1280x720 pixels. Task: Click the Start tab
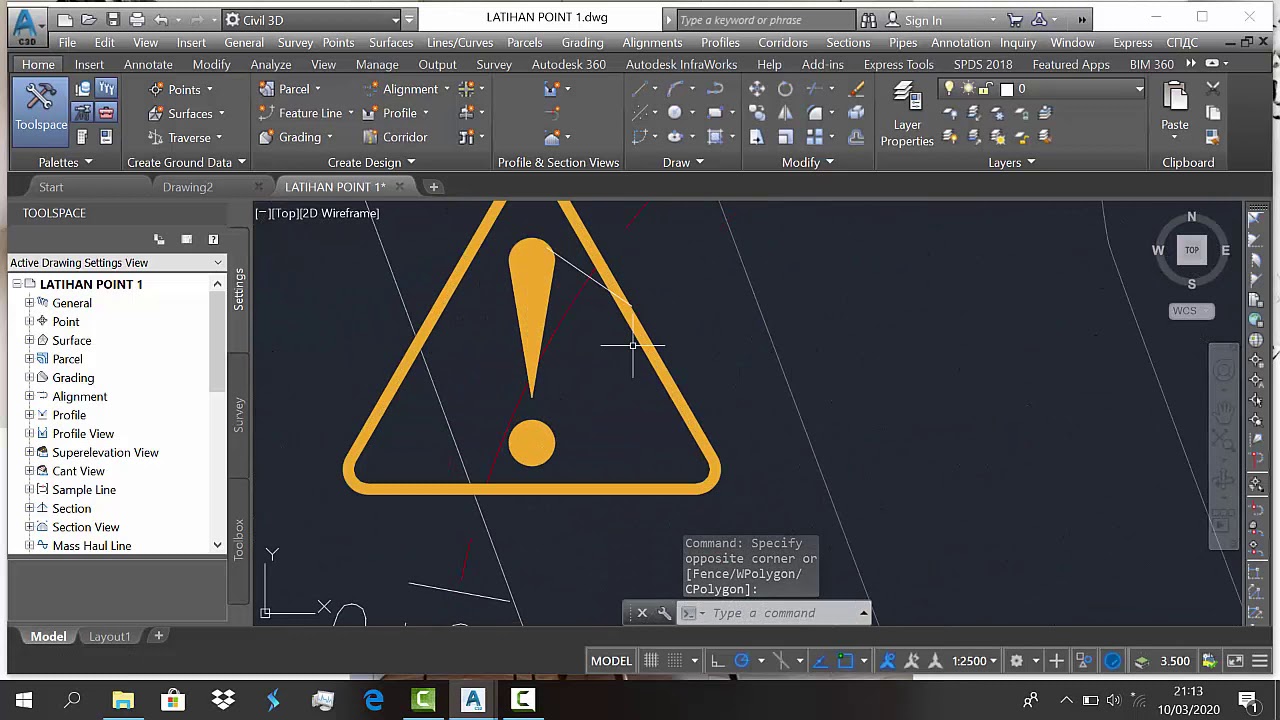(51, 187)
